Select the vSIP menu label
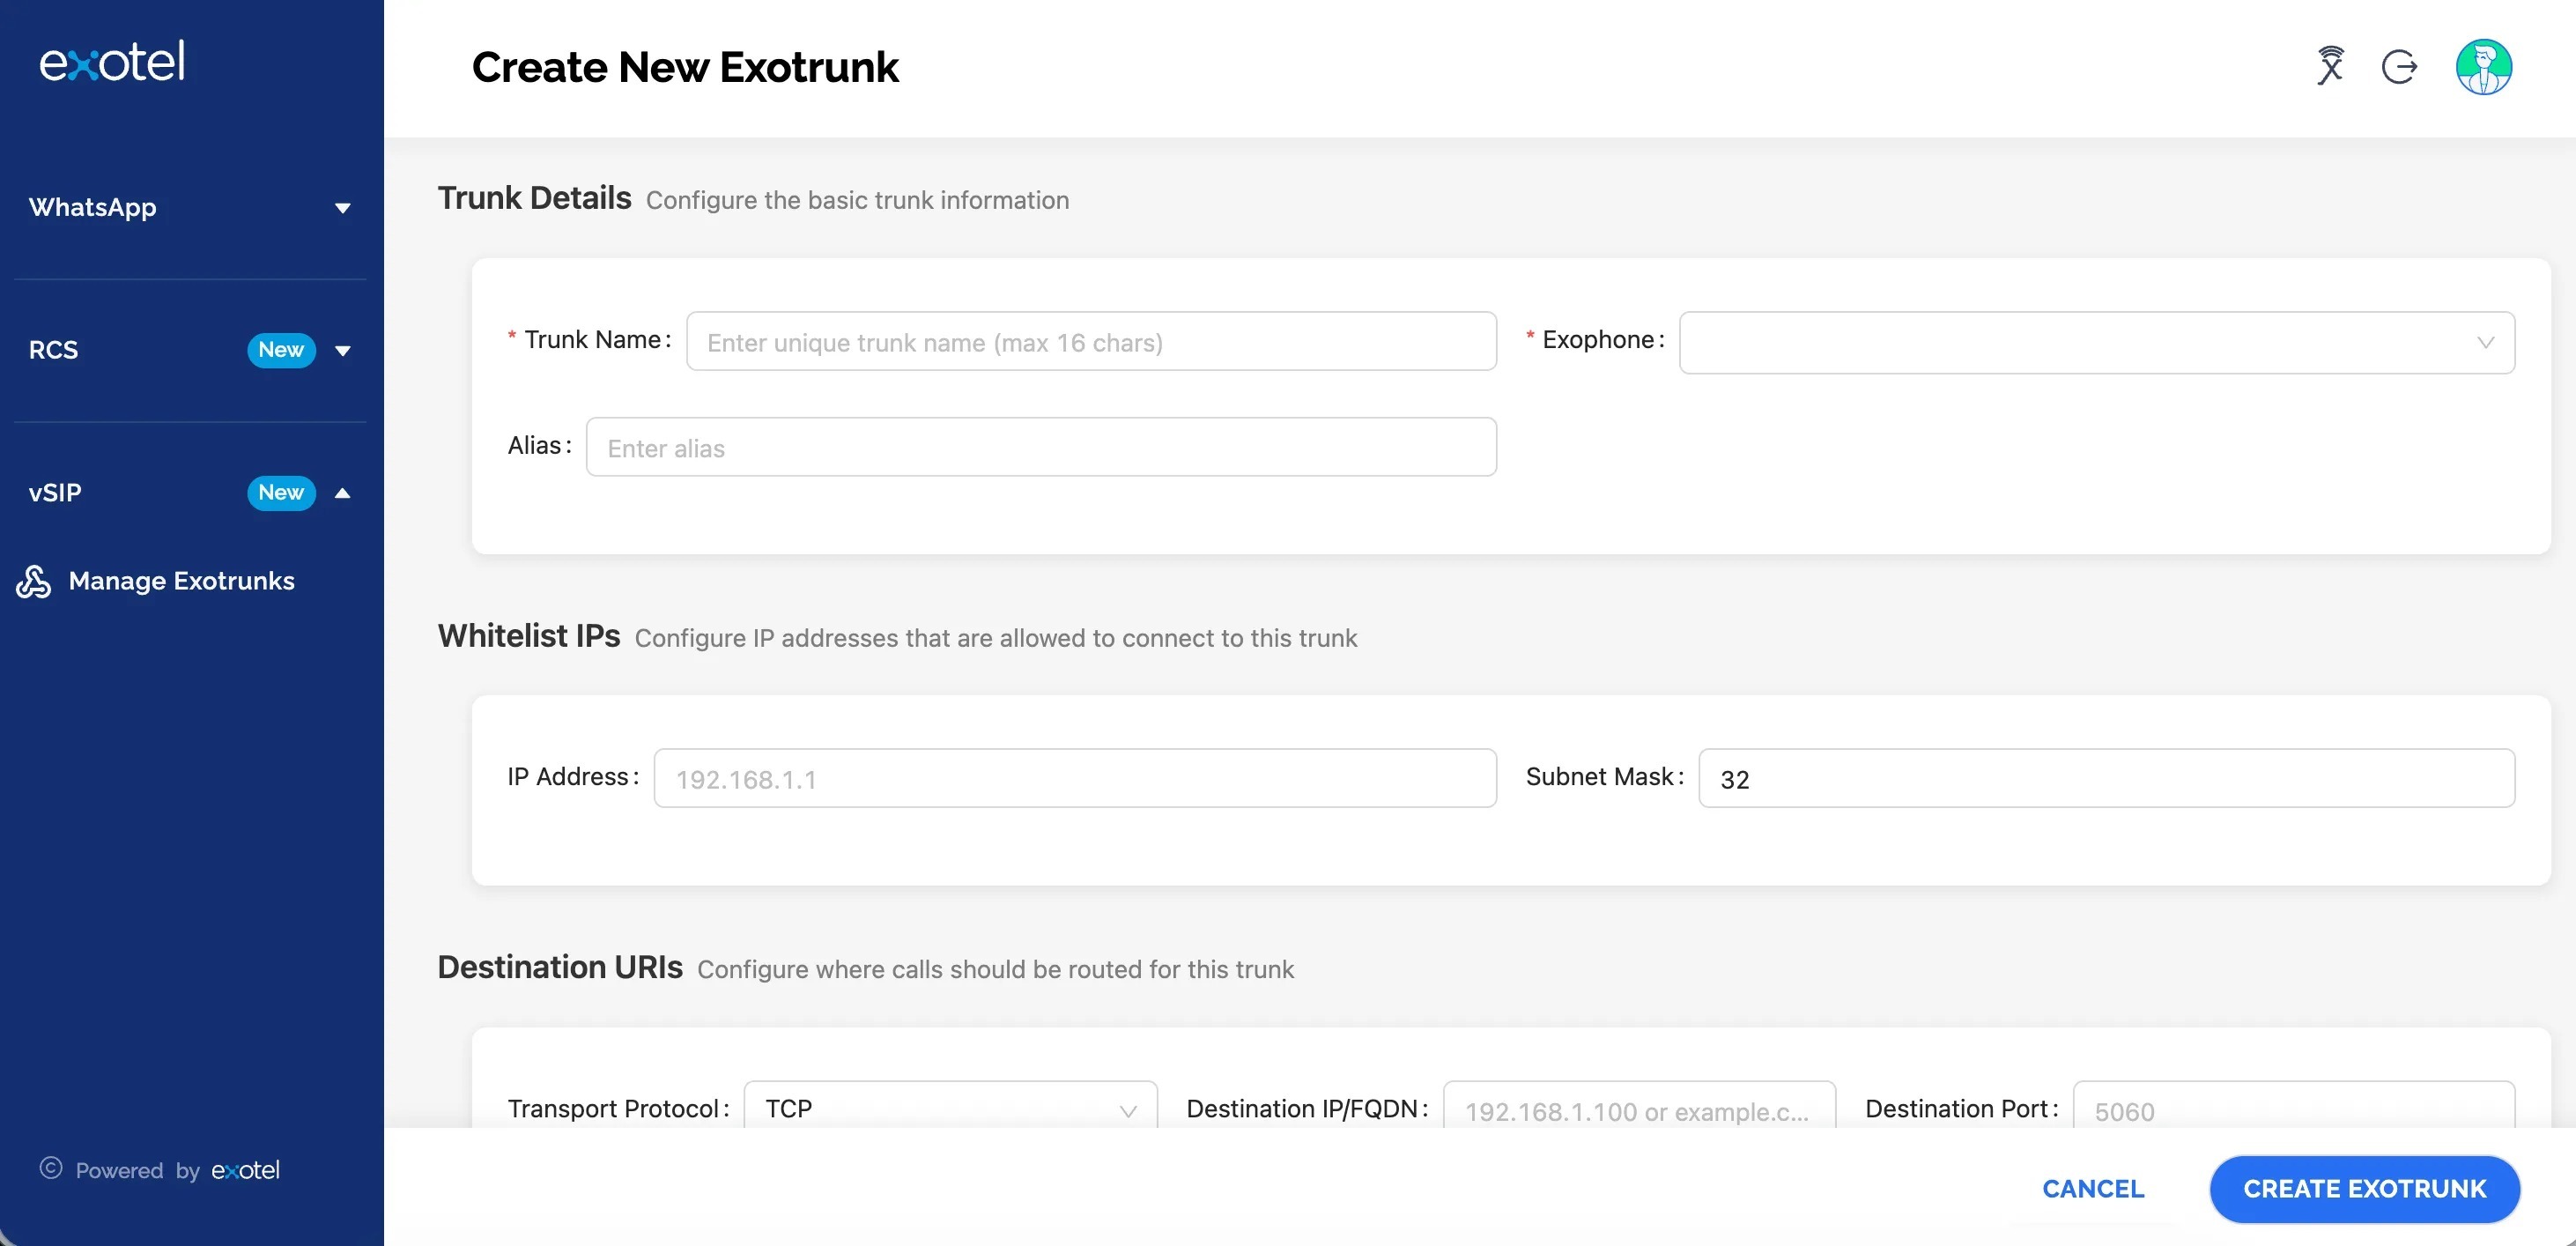This screenshot has height=1246, width=2576. pyautogui.click(x=55, y=493)
